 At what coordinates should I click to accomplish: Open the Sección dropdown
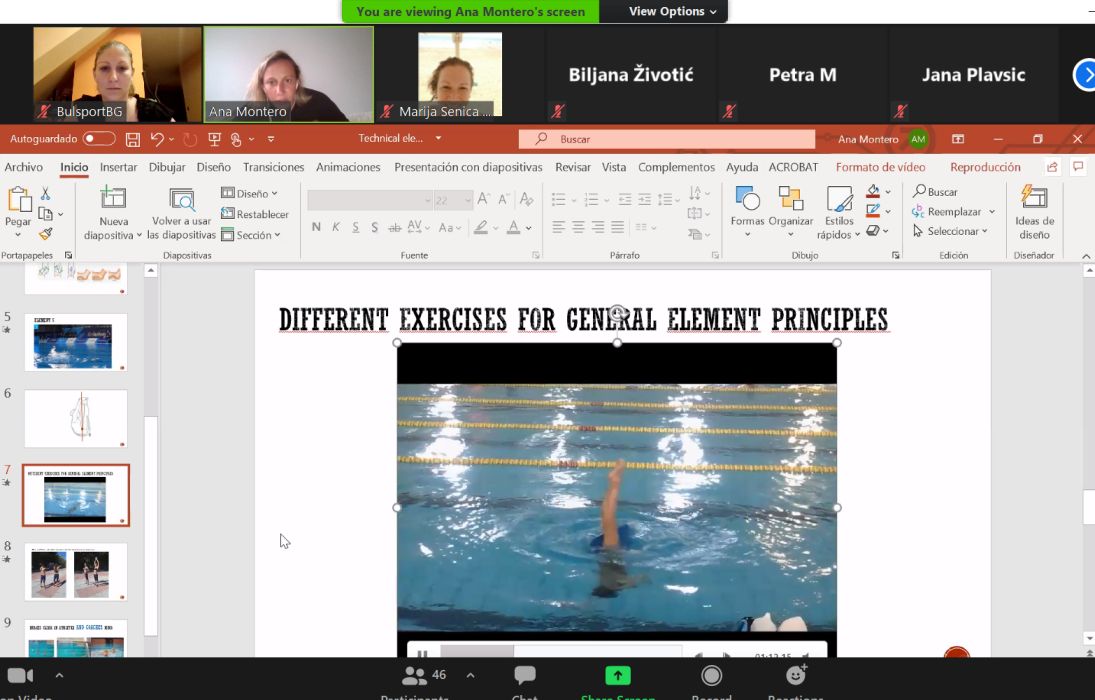pyautogui.click(x=251, y=235)
